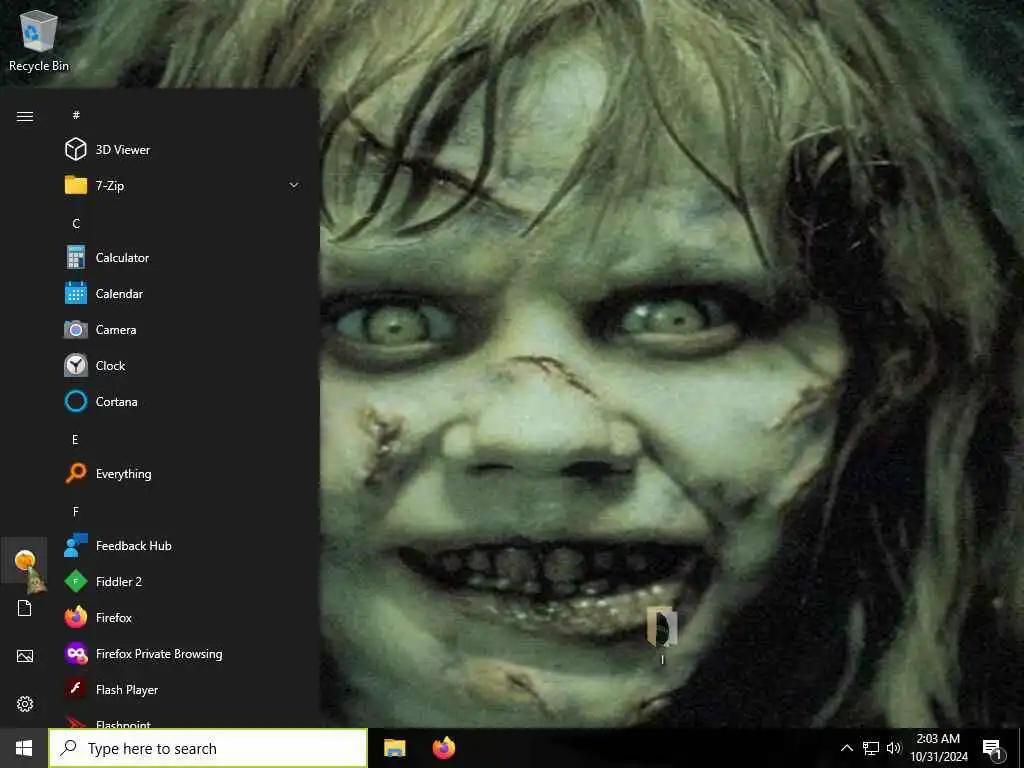
Task: Open File Explorer on the taskbar
Action: [394, 748]
